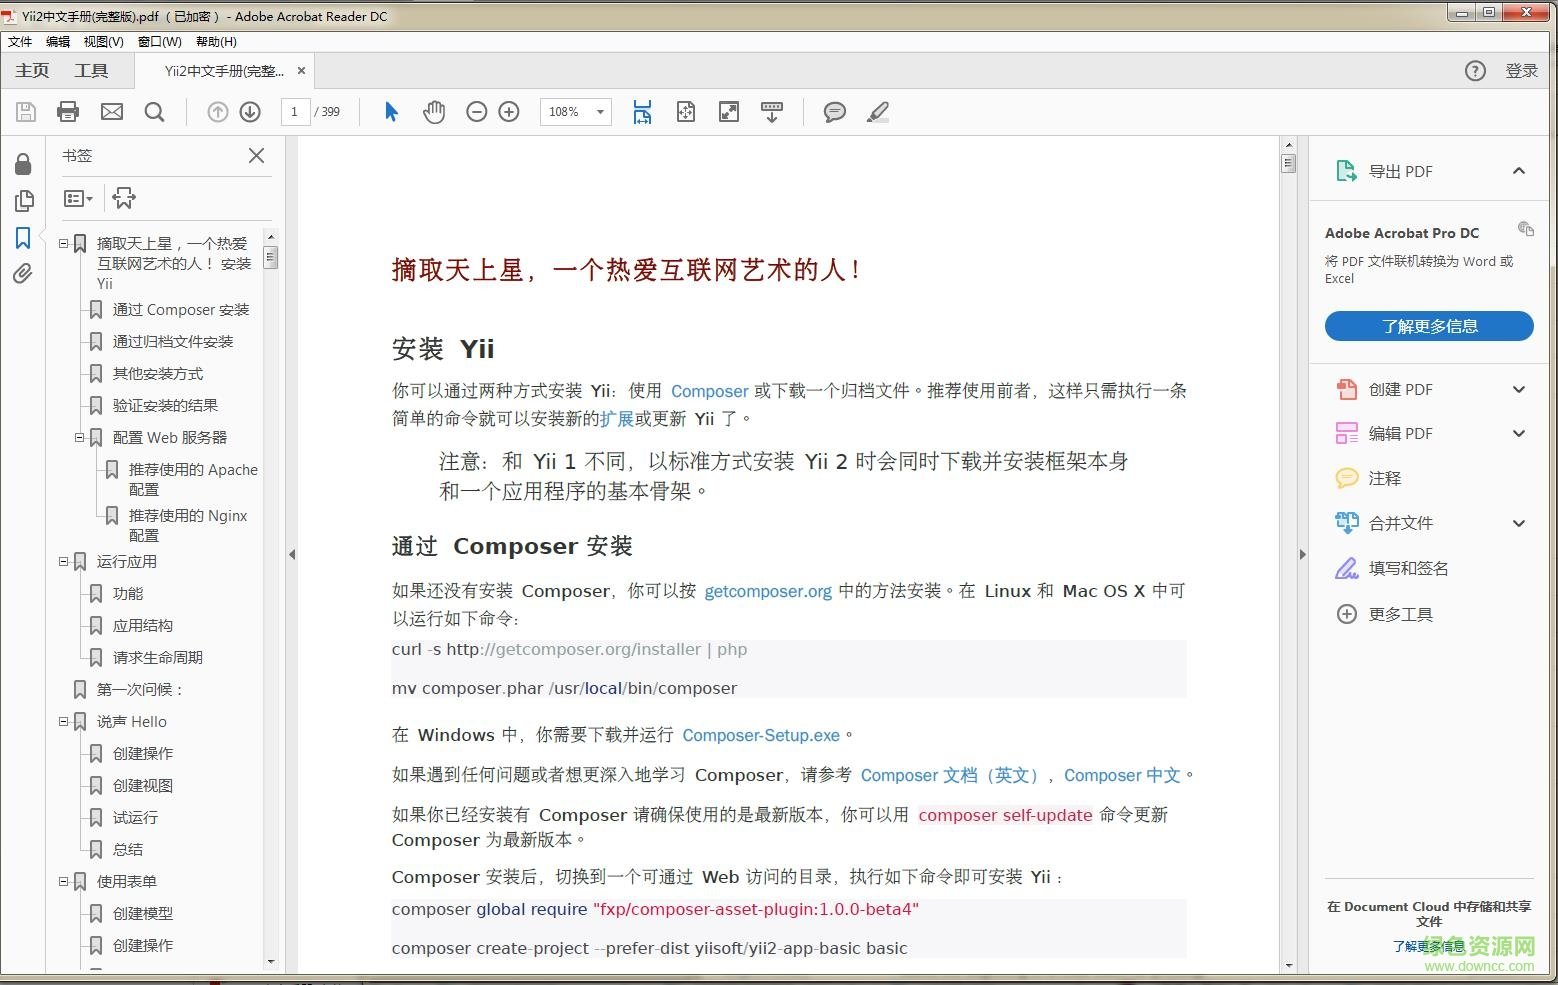Select 创建视图 bookmark
This screenshot has height=985, width=1558.
(143, 785)
